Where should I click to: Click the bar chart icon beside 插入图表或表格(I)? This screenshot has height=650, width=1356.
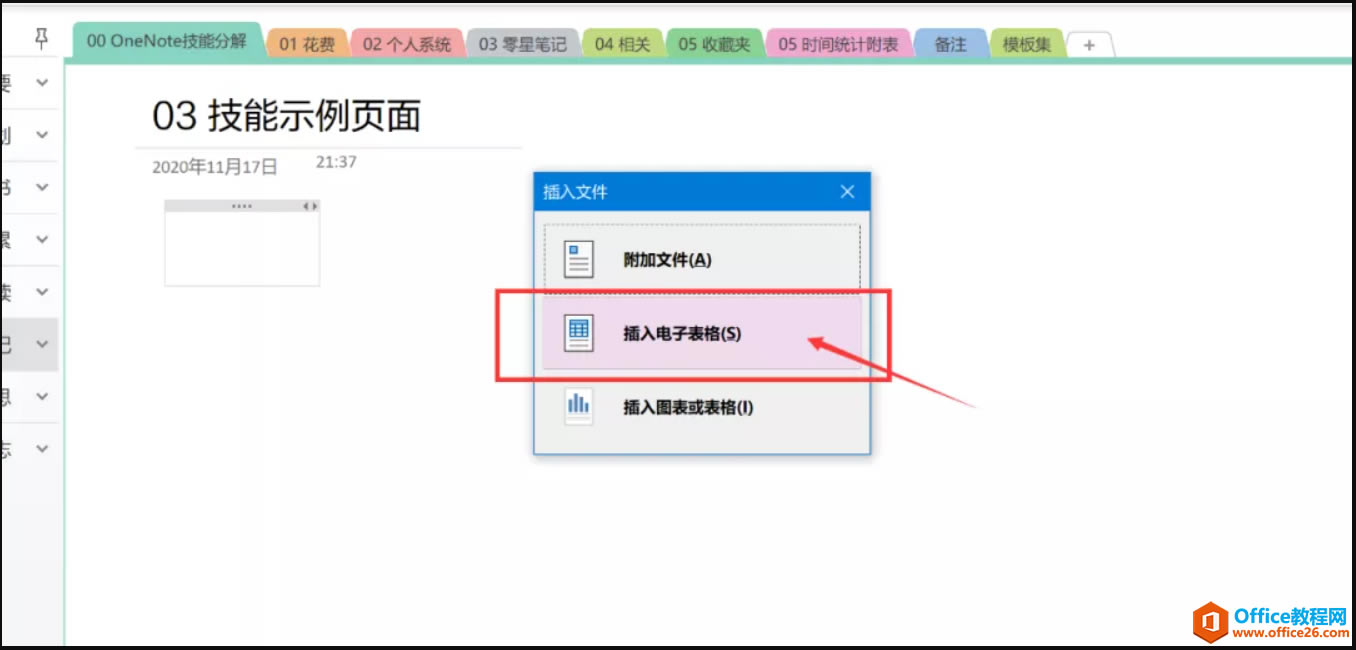tap(578, 407)
